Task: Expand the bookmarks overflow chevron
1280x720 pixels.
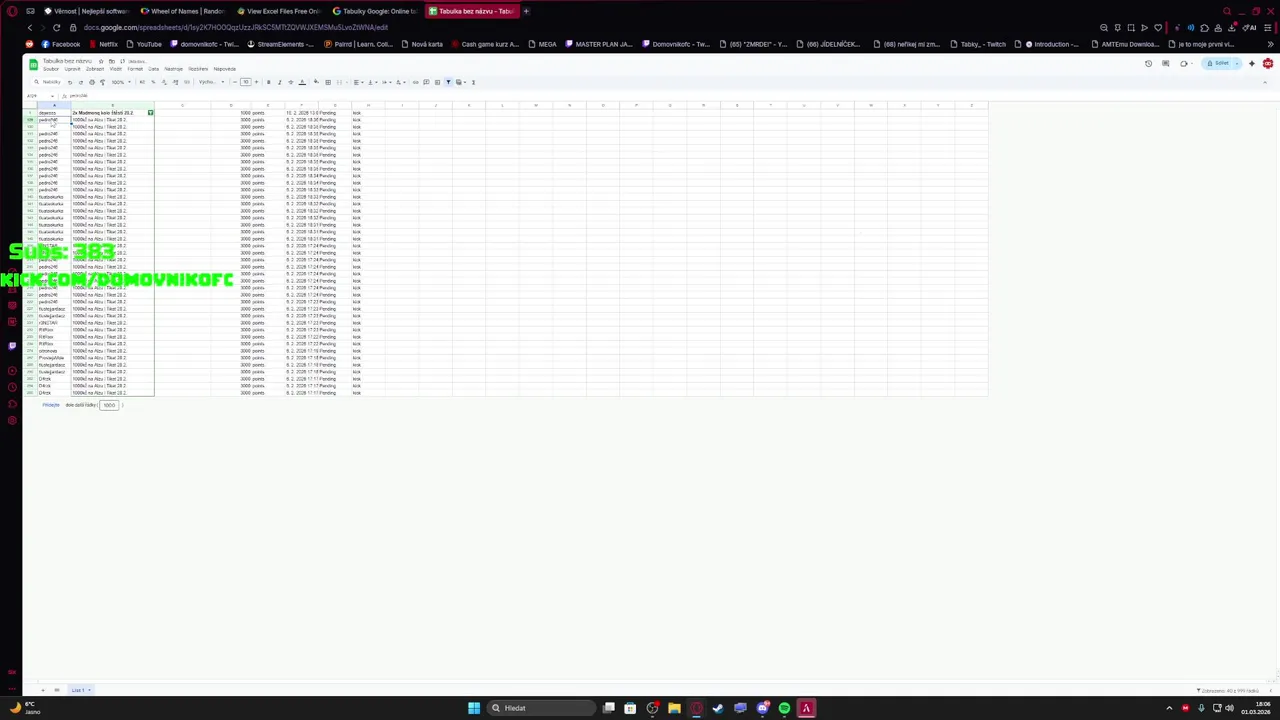Action: click(1271, 44)
